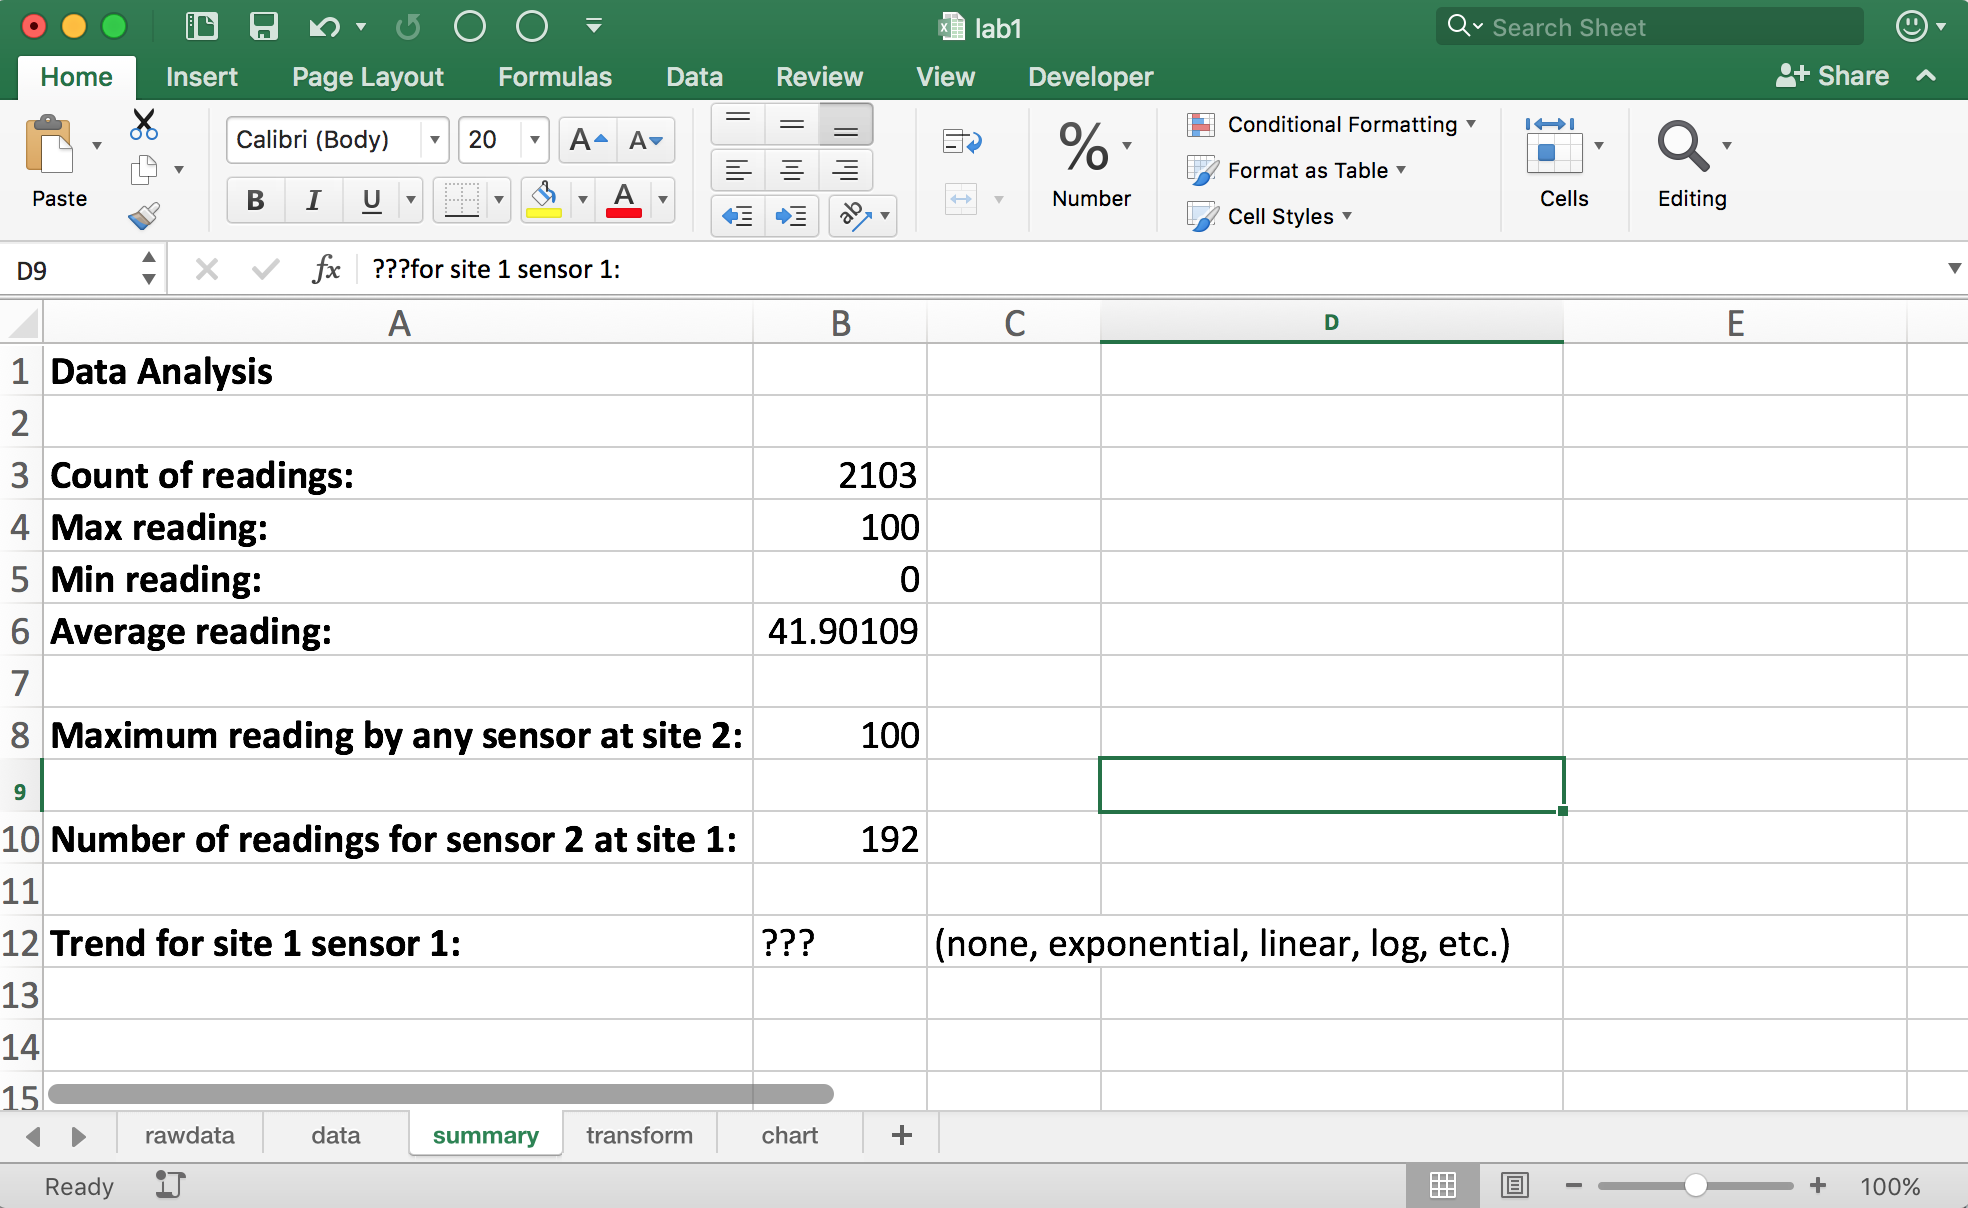This screenshot has width=1968, height=1208.
Task: Increase font size with the large A icon
Action: coord(588,140)
